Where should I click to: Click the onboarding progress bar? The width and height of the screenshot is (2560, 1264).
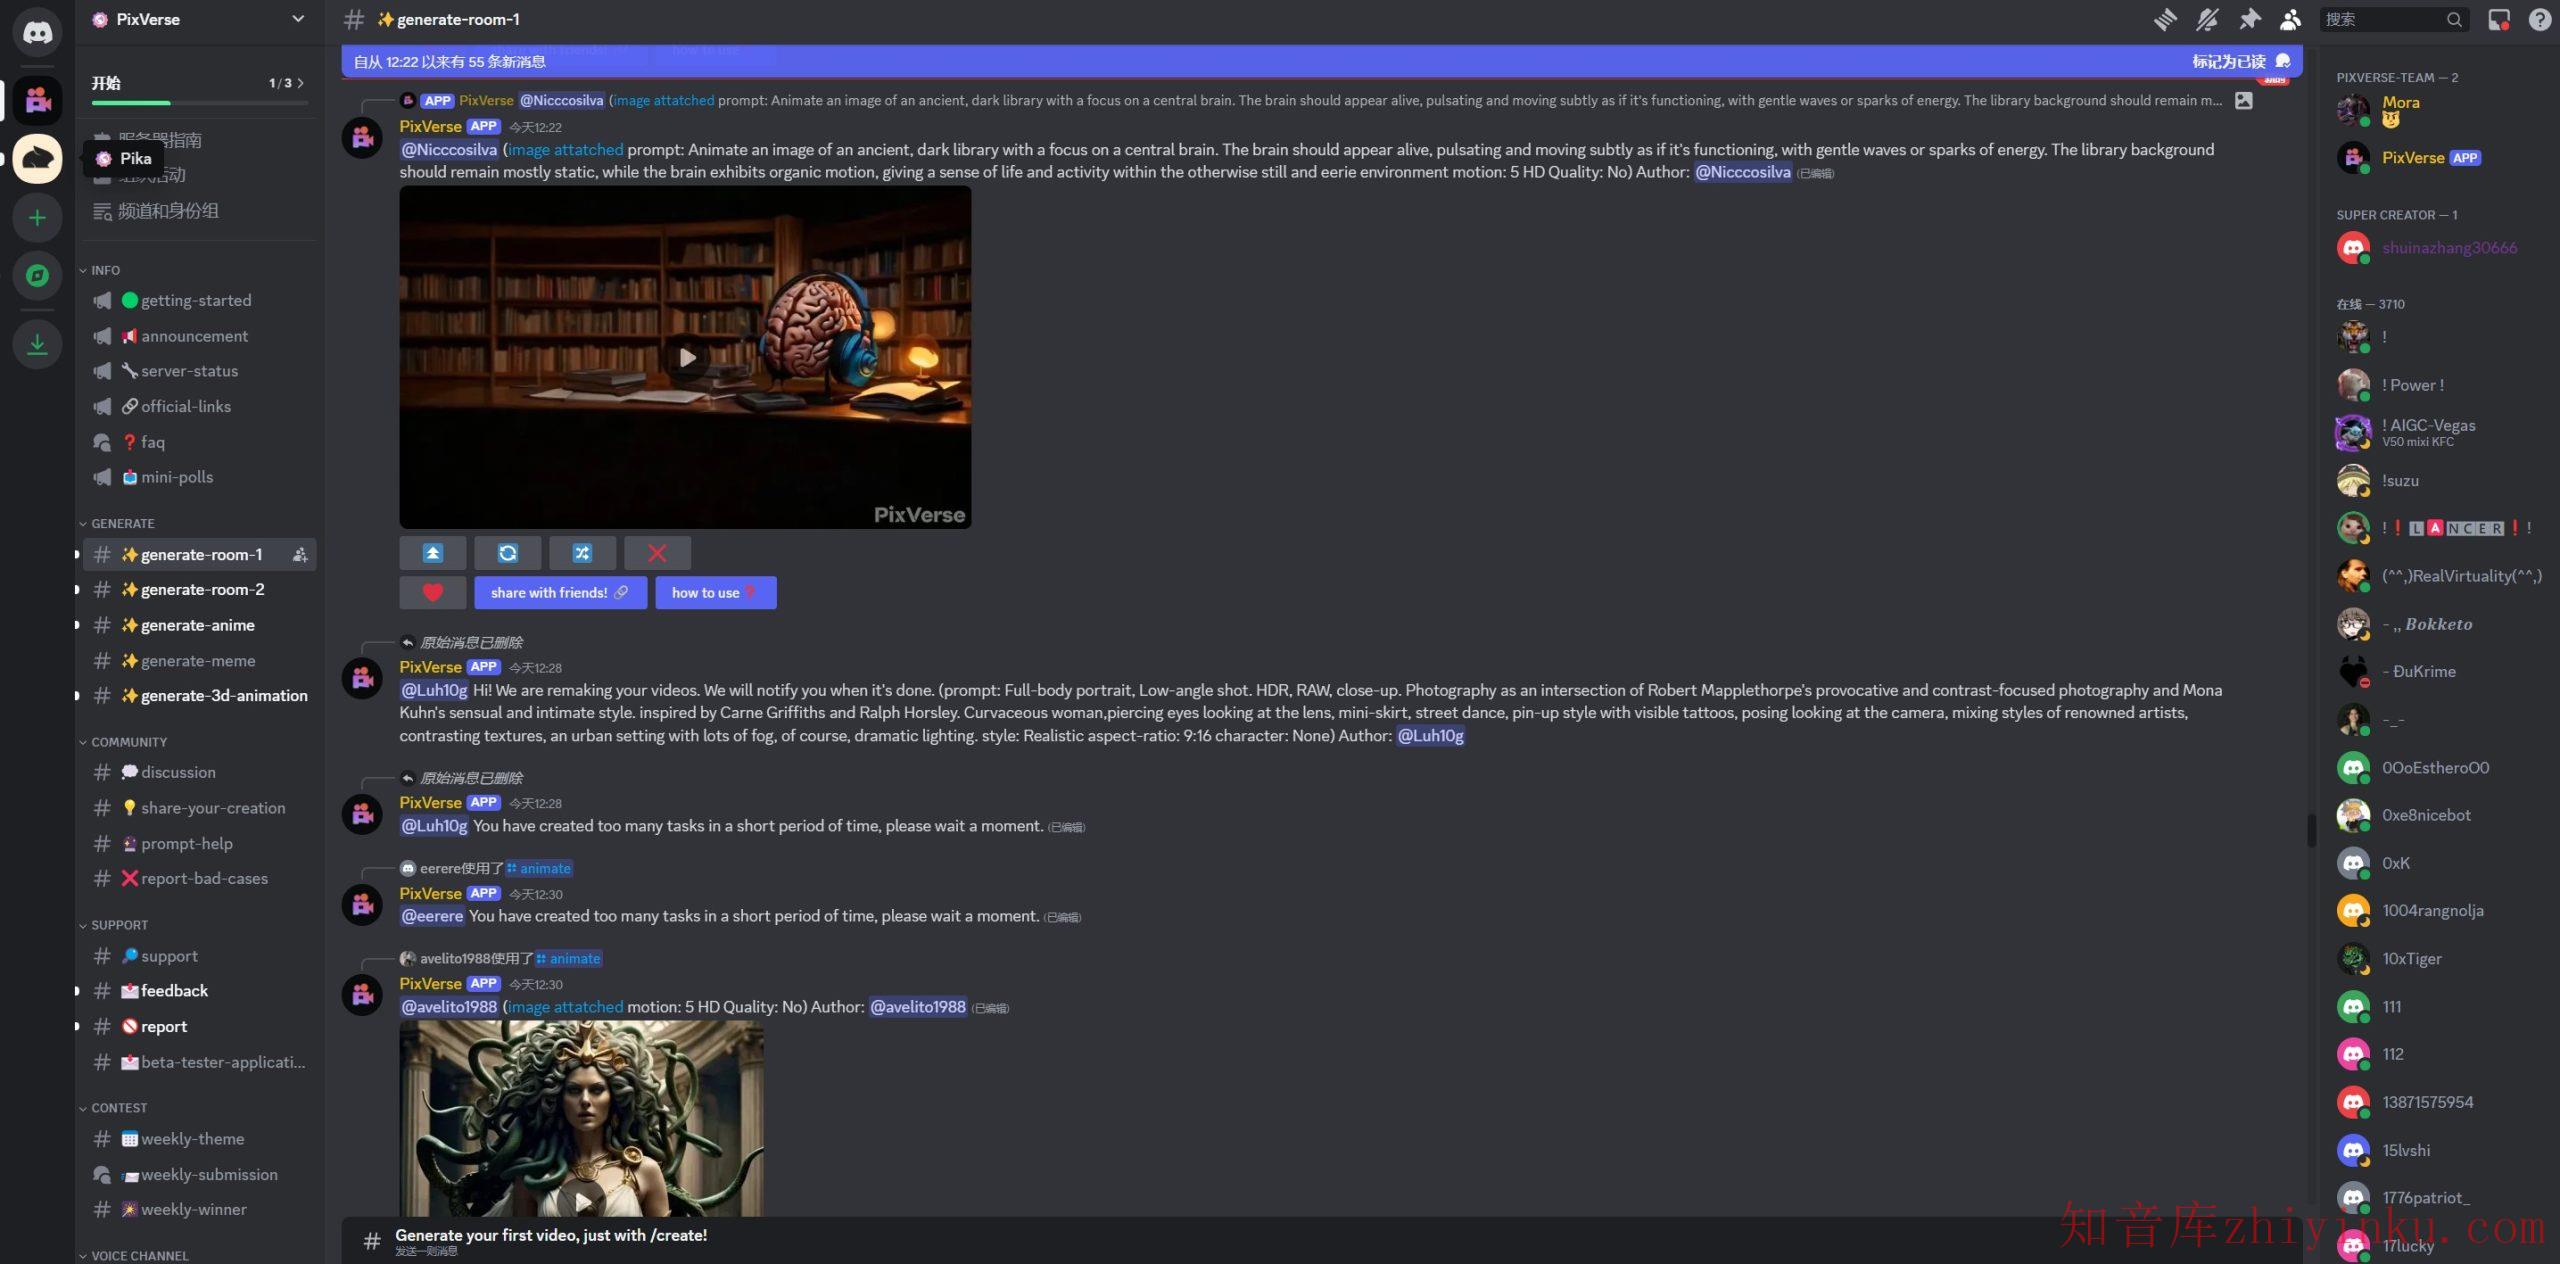[199, 102]
